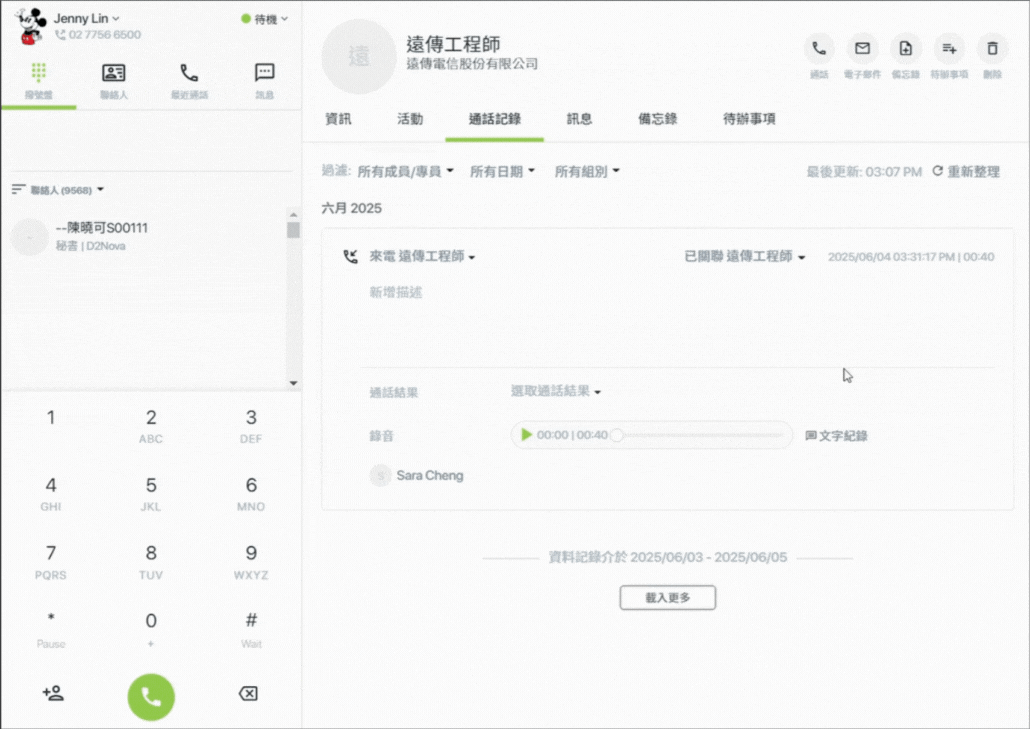Switch to the 資訊 tab
1030x729 pixels.
click(338, 119)
